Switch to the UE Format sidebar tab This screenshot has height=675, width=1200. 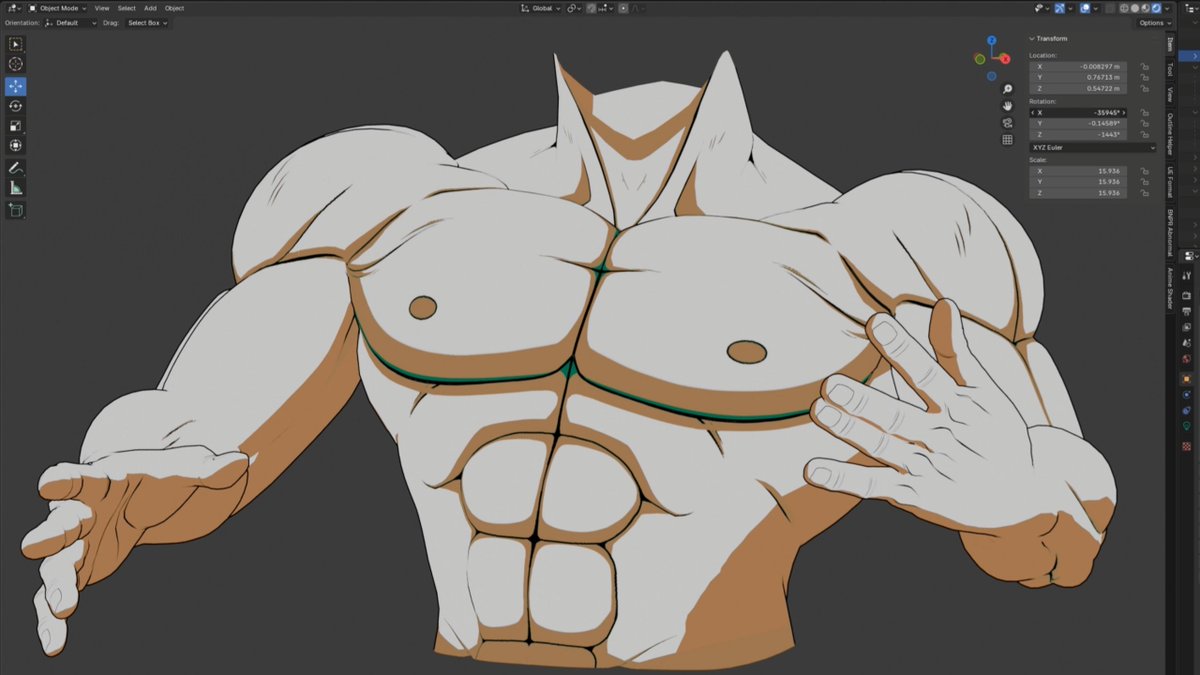(1170, 183)
